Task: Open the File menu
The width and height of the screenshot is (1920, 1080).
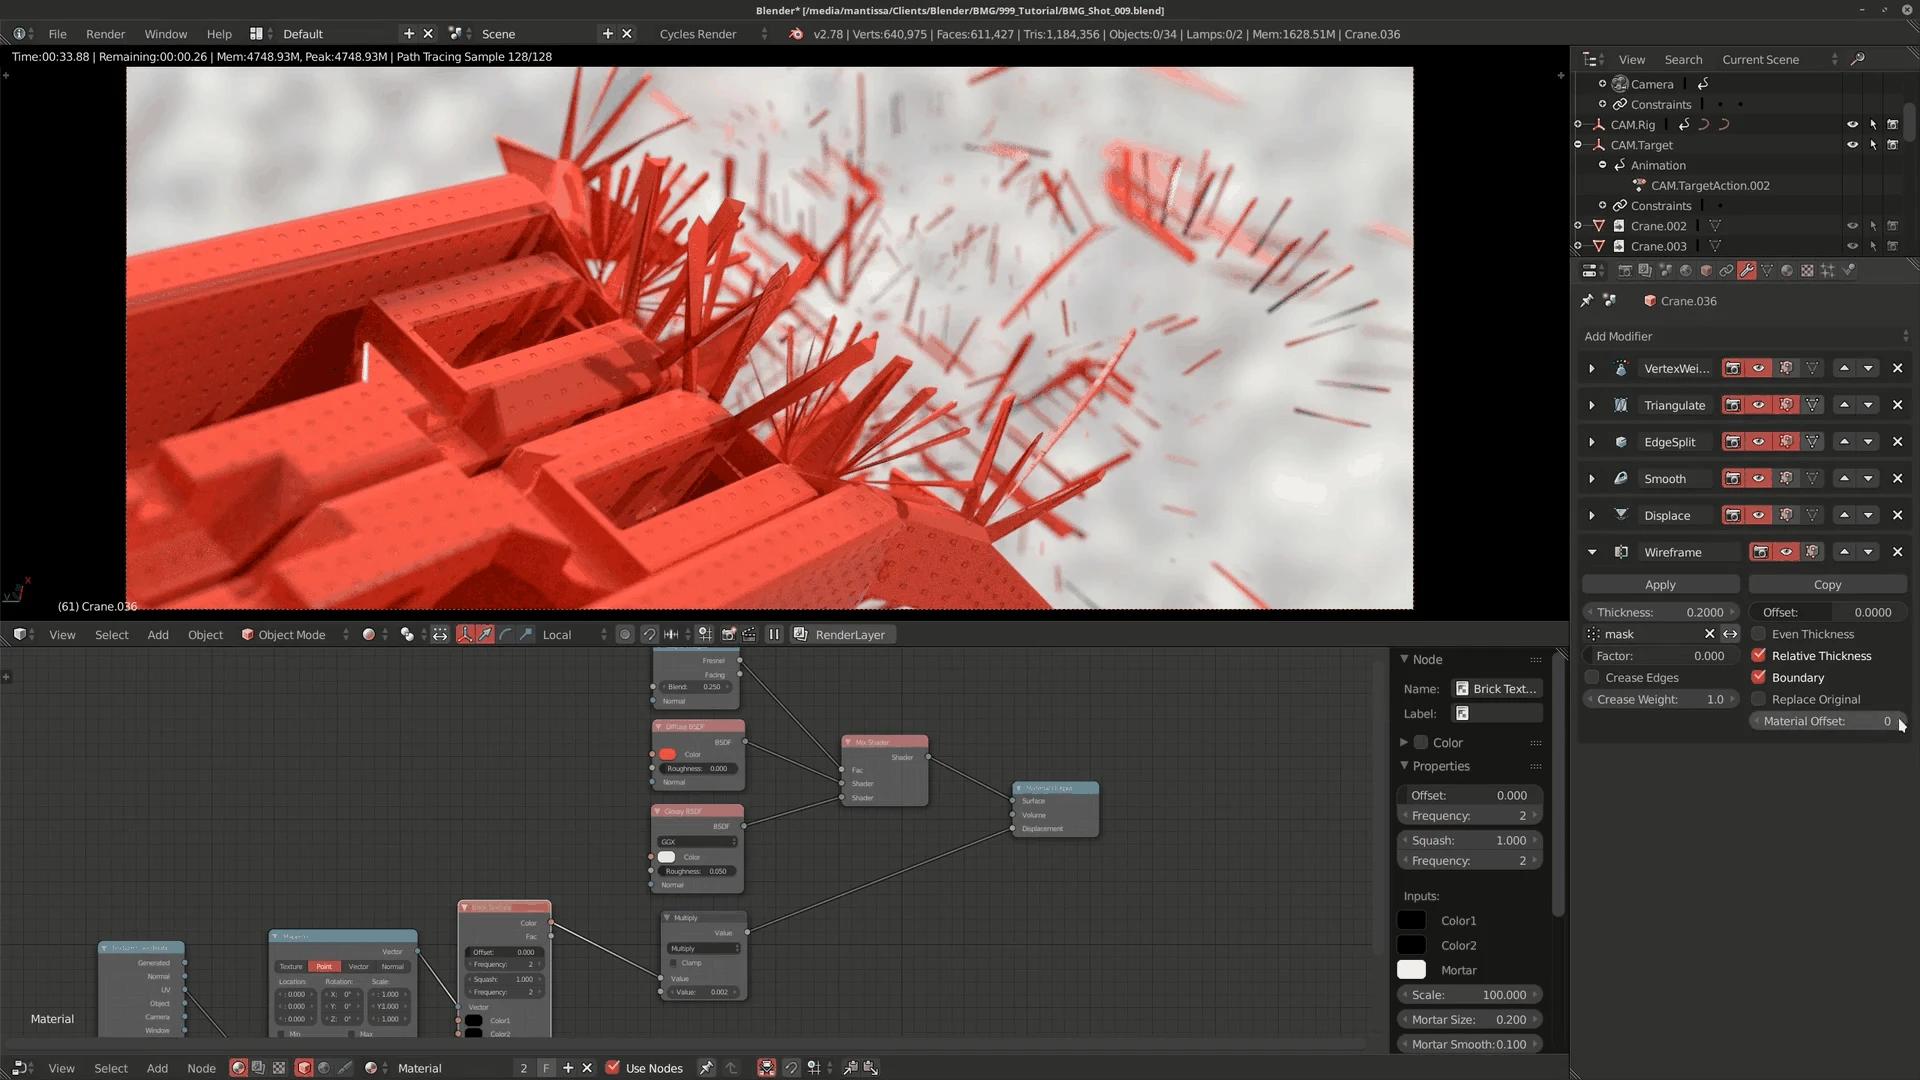Action: [x=58, y=34]
